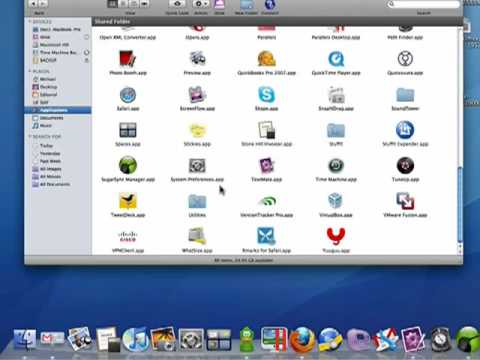Image resolution: width=480 pixels, height=360 pixels.
Task: Open VMware Fusion.app icon
Action: point(405,201)
